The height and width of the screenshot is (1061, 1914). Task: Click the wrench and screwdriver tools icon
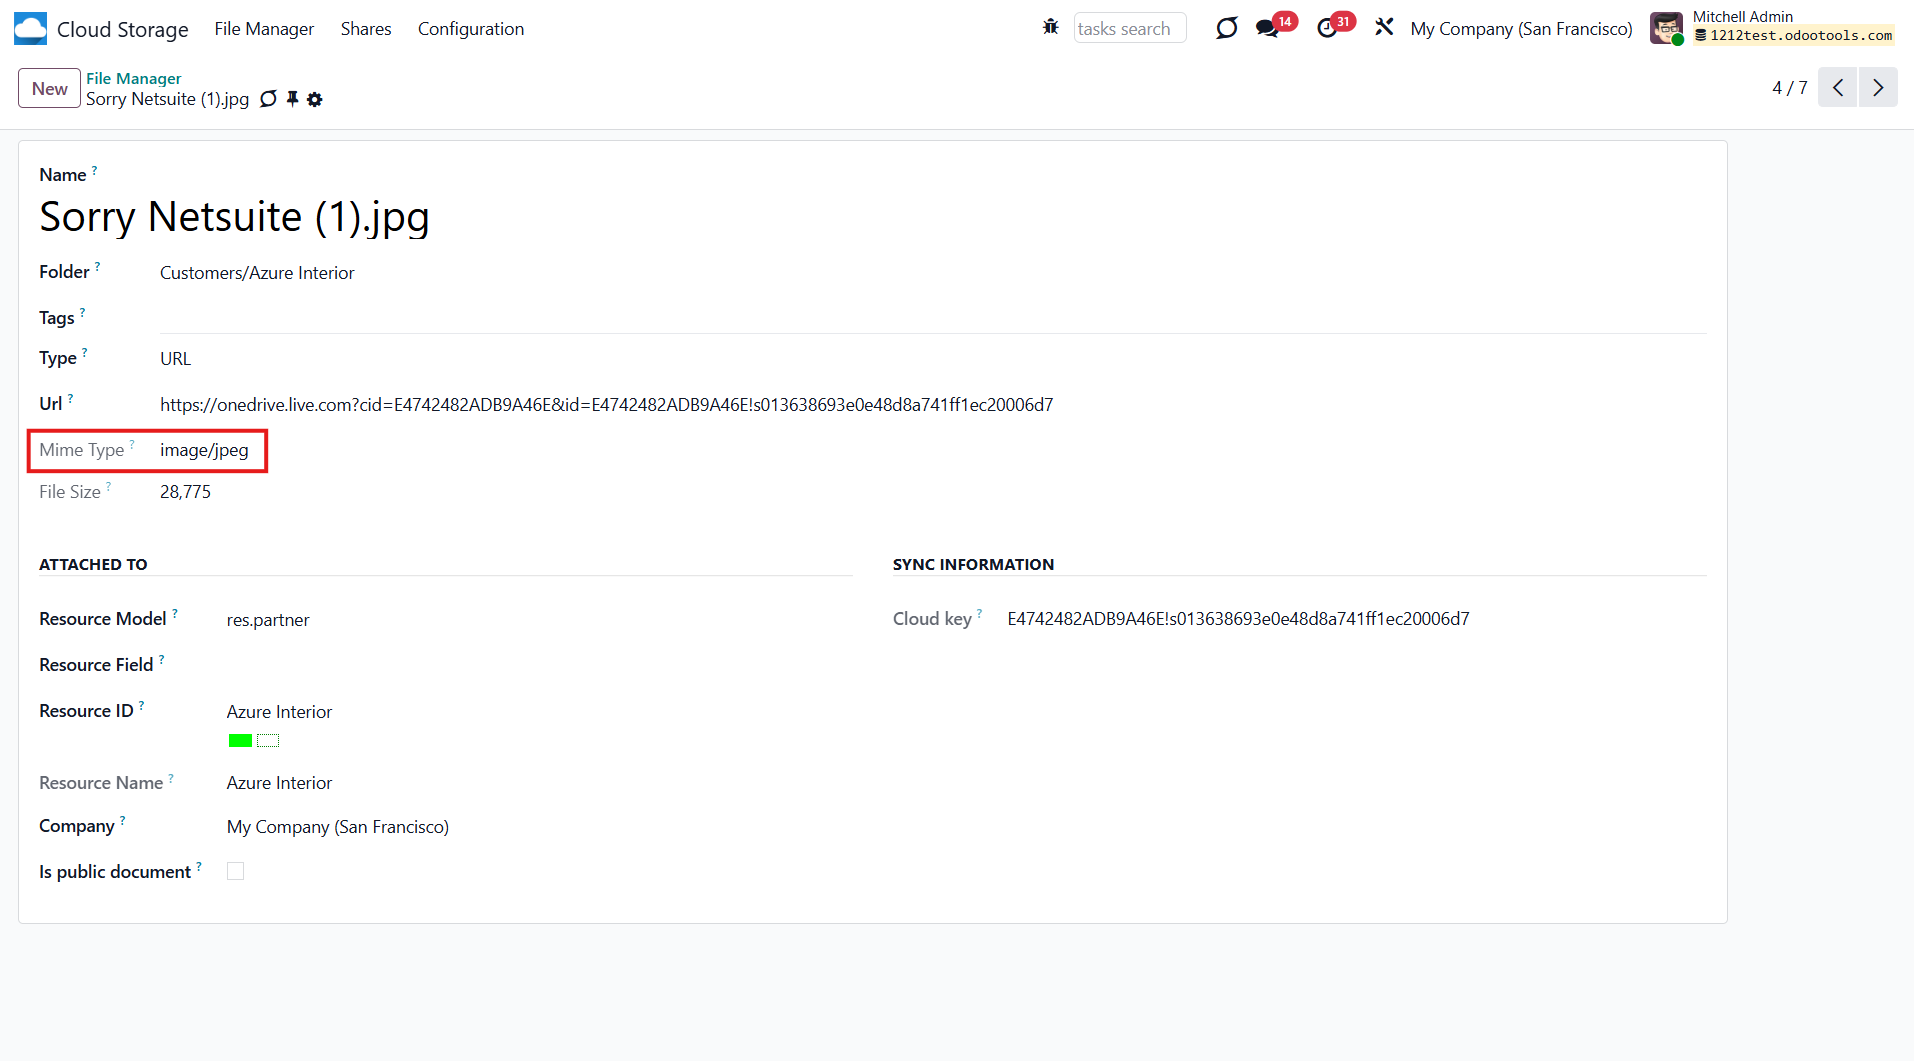[x=1384, y=28]
